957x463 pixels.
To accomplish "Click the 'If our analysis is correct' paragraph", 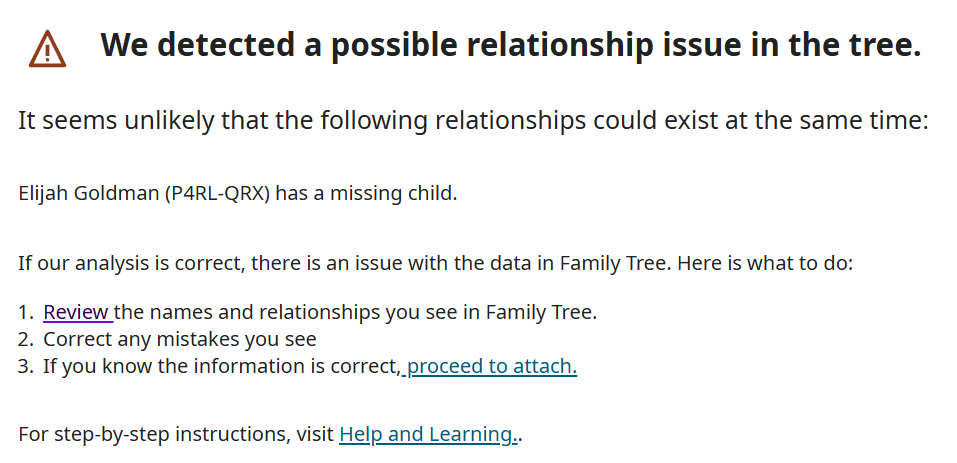I will click(x=436, y=264).
